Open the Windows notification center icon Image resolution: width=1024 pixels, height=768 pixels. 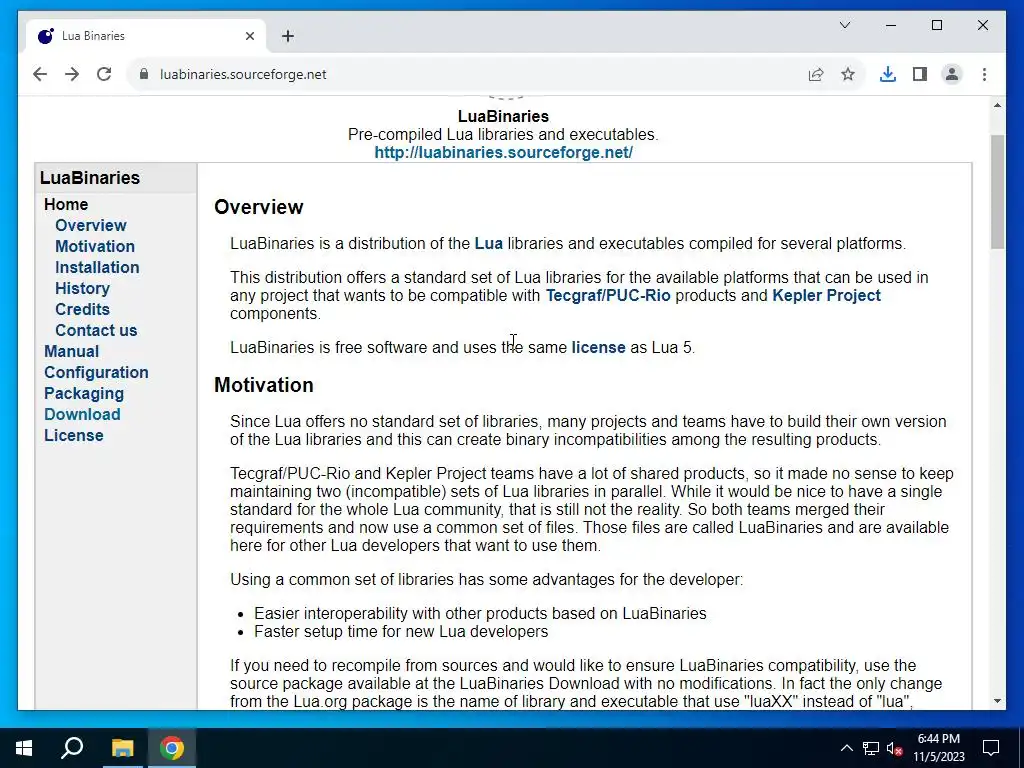(991, 748)
